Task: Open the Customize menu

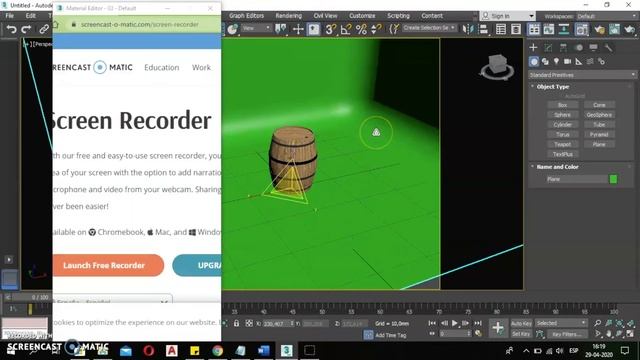Action: 362,16
